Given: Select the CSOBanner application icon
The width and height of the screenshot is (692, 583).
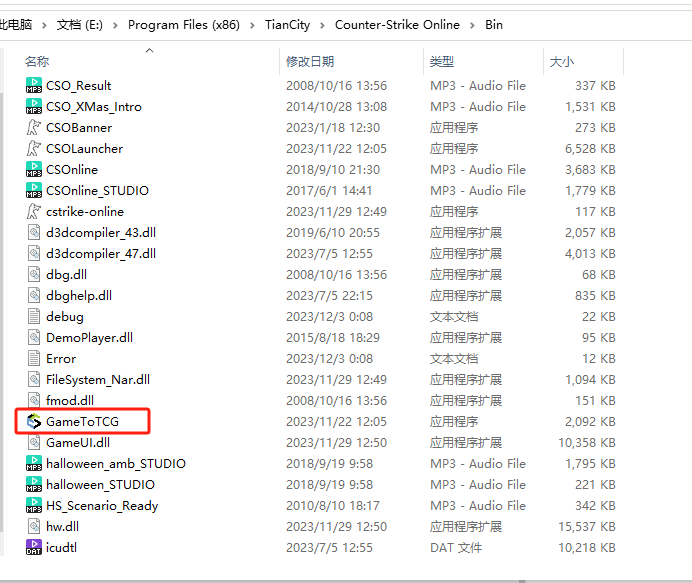Looking at the screenshot, I should pos(34,127).
